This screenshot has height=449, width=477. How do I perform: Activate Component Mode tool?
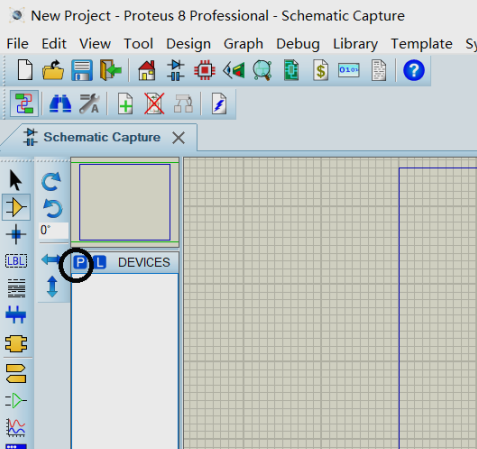pos(16,207)
